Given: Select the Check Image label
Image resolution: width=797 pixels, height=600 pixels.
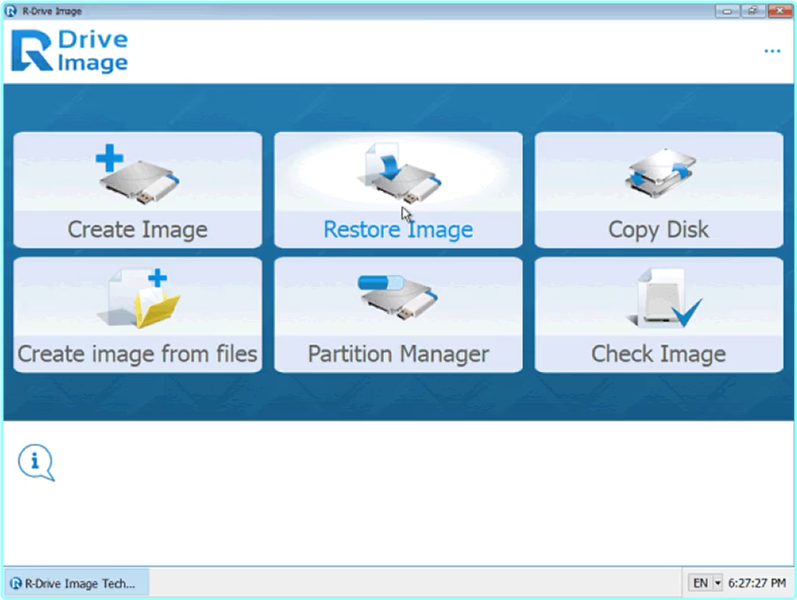Looking at the screenshot, I should 659,354.
